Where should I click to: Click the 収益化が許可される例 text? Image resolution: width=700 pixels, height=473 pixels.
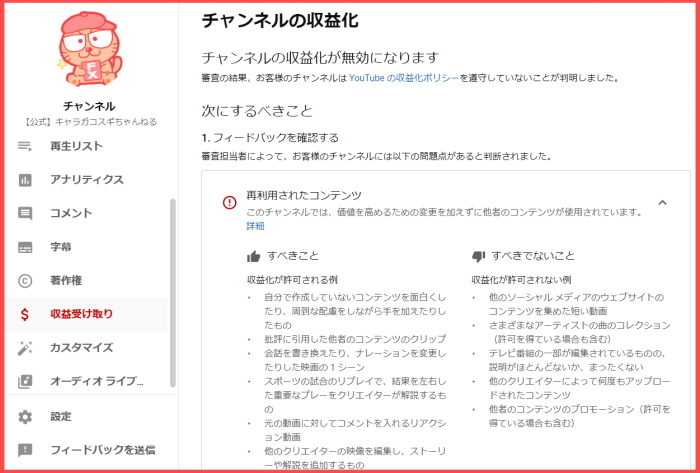292,280
